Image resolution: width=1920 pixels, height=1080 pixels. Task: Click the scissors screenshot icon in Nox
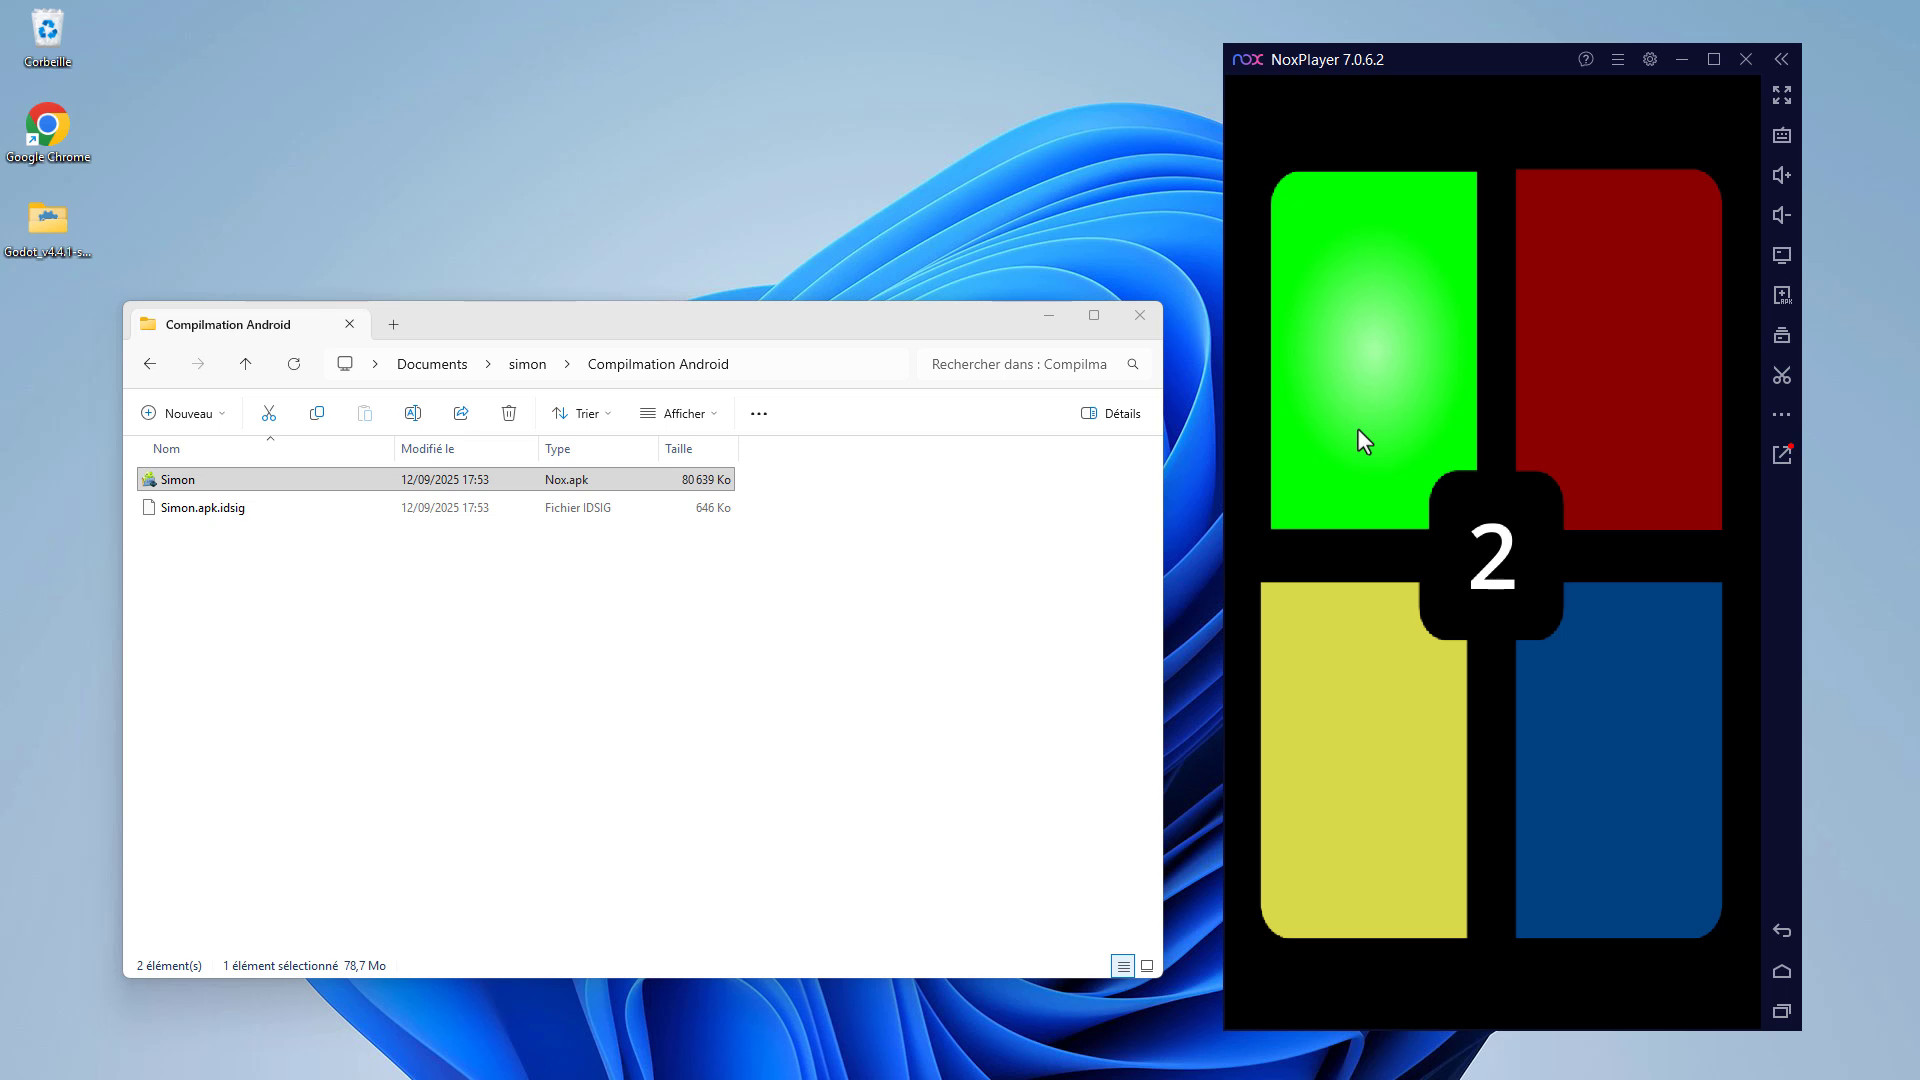pyautogui.click(x=1782, y=375)
